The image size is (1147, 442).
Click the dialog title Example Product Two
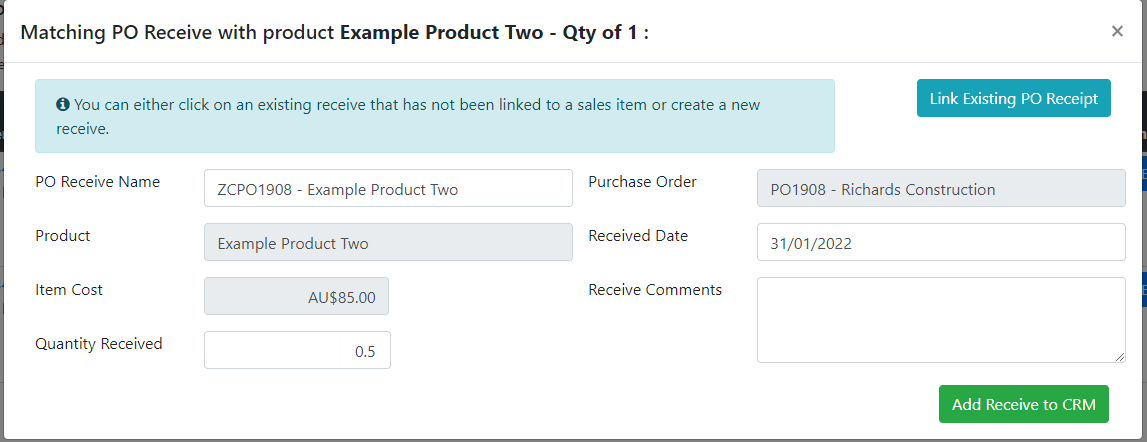pyautogui.click(x=444, y=33)
